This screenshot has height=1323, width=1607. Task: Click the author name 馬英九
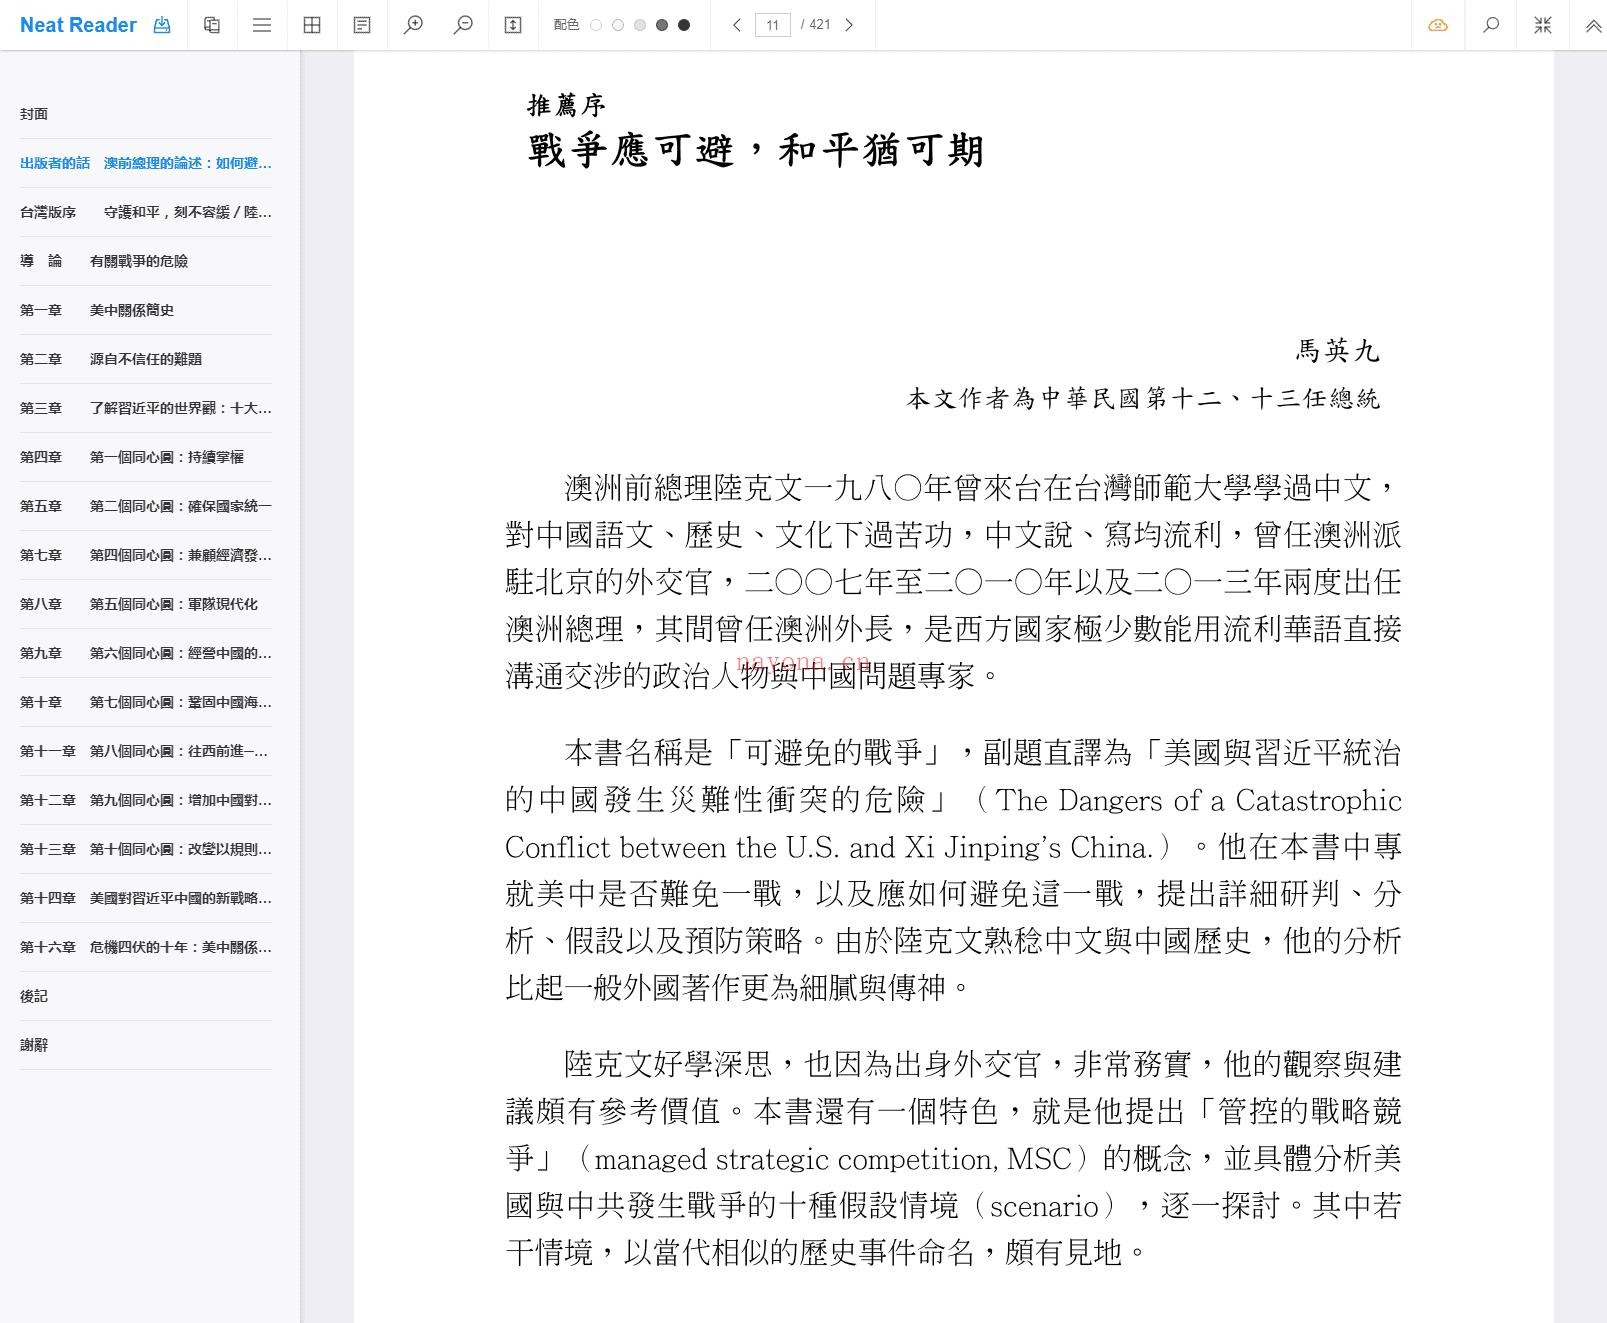coord(1338,351)
